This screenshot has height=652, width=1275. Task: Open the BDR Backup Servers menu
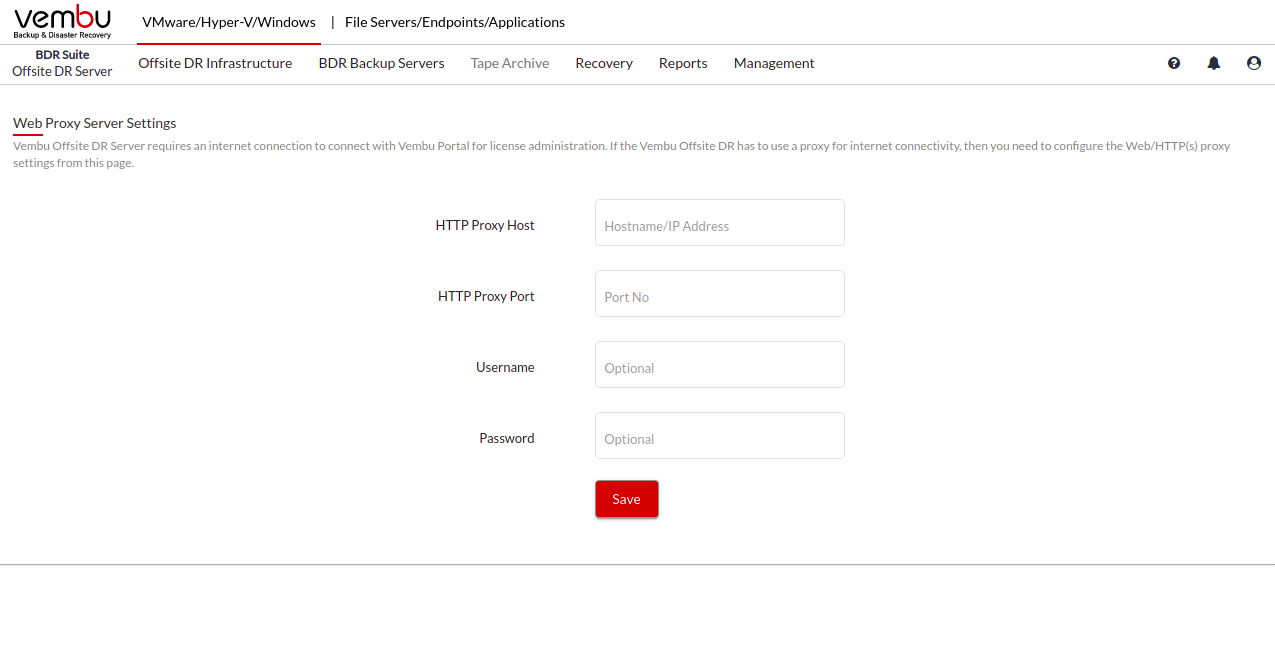pyautogui.click(x=381, y=63)
